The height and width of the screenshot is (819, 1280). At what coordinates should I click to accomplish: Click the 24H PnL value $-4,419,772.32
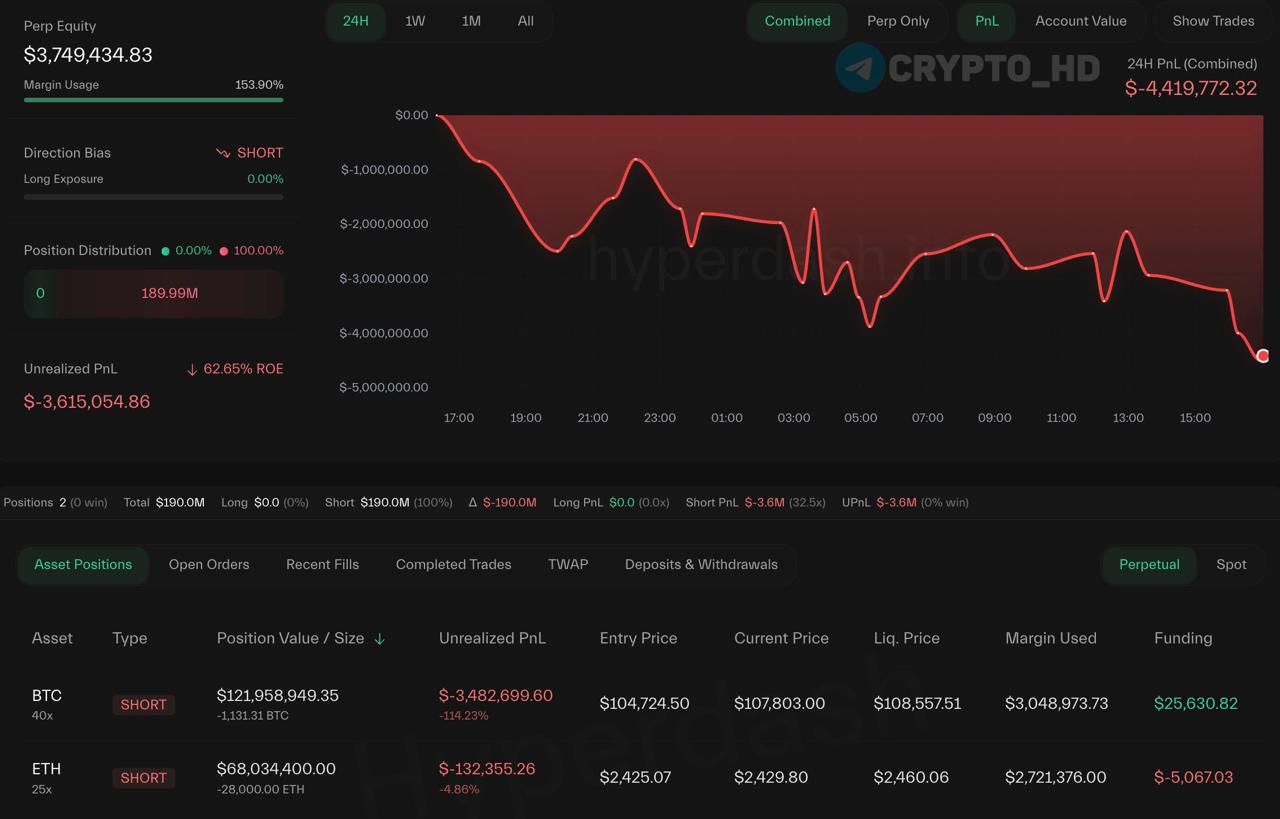click(x=1191, y=88)
